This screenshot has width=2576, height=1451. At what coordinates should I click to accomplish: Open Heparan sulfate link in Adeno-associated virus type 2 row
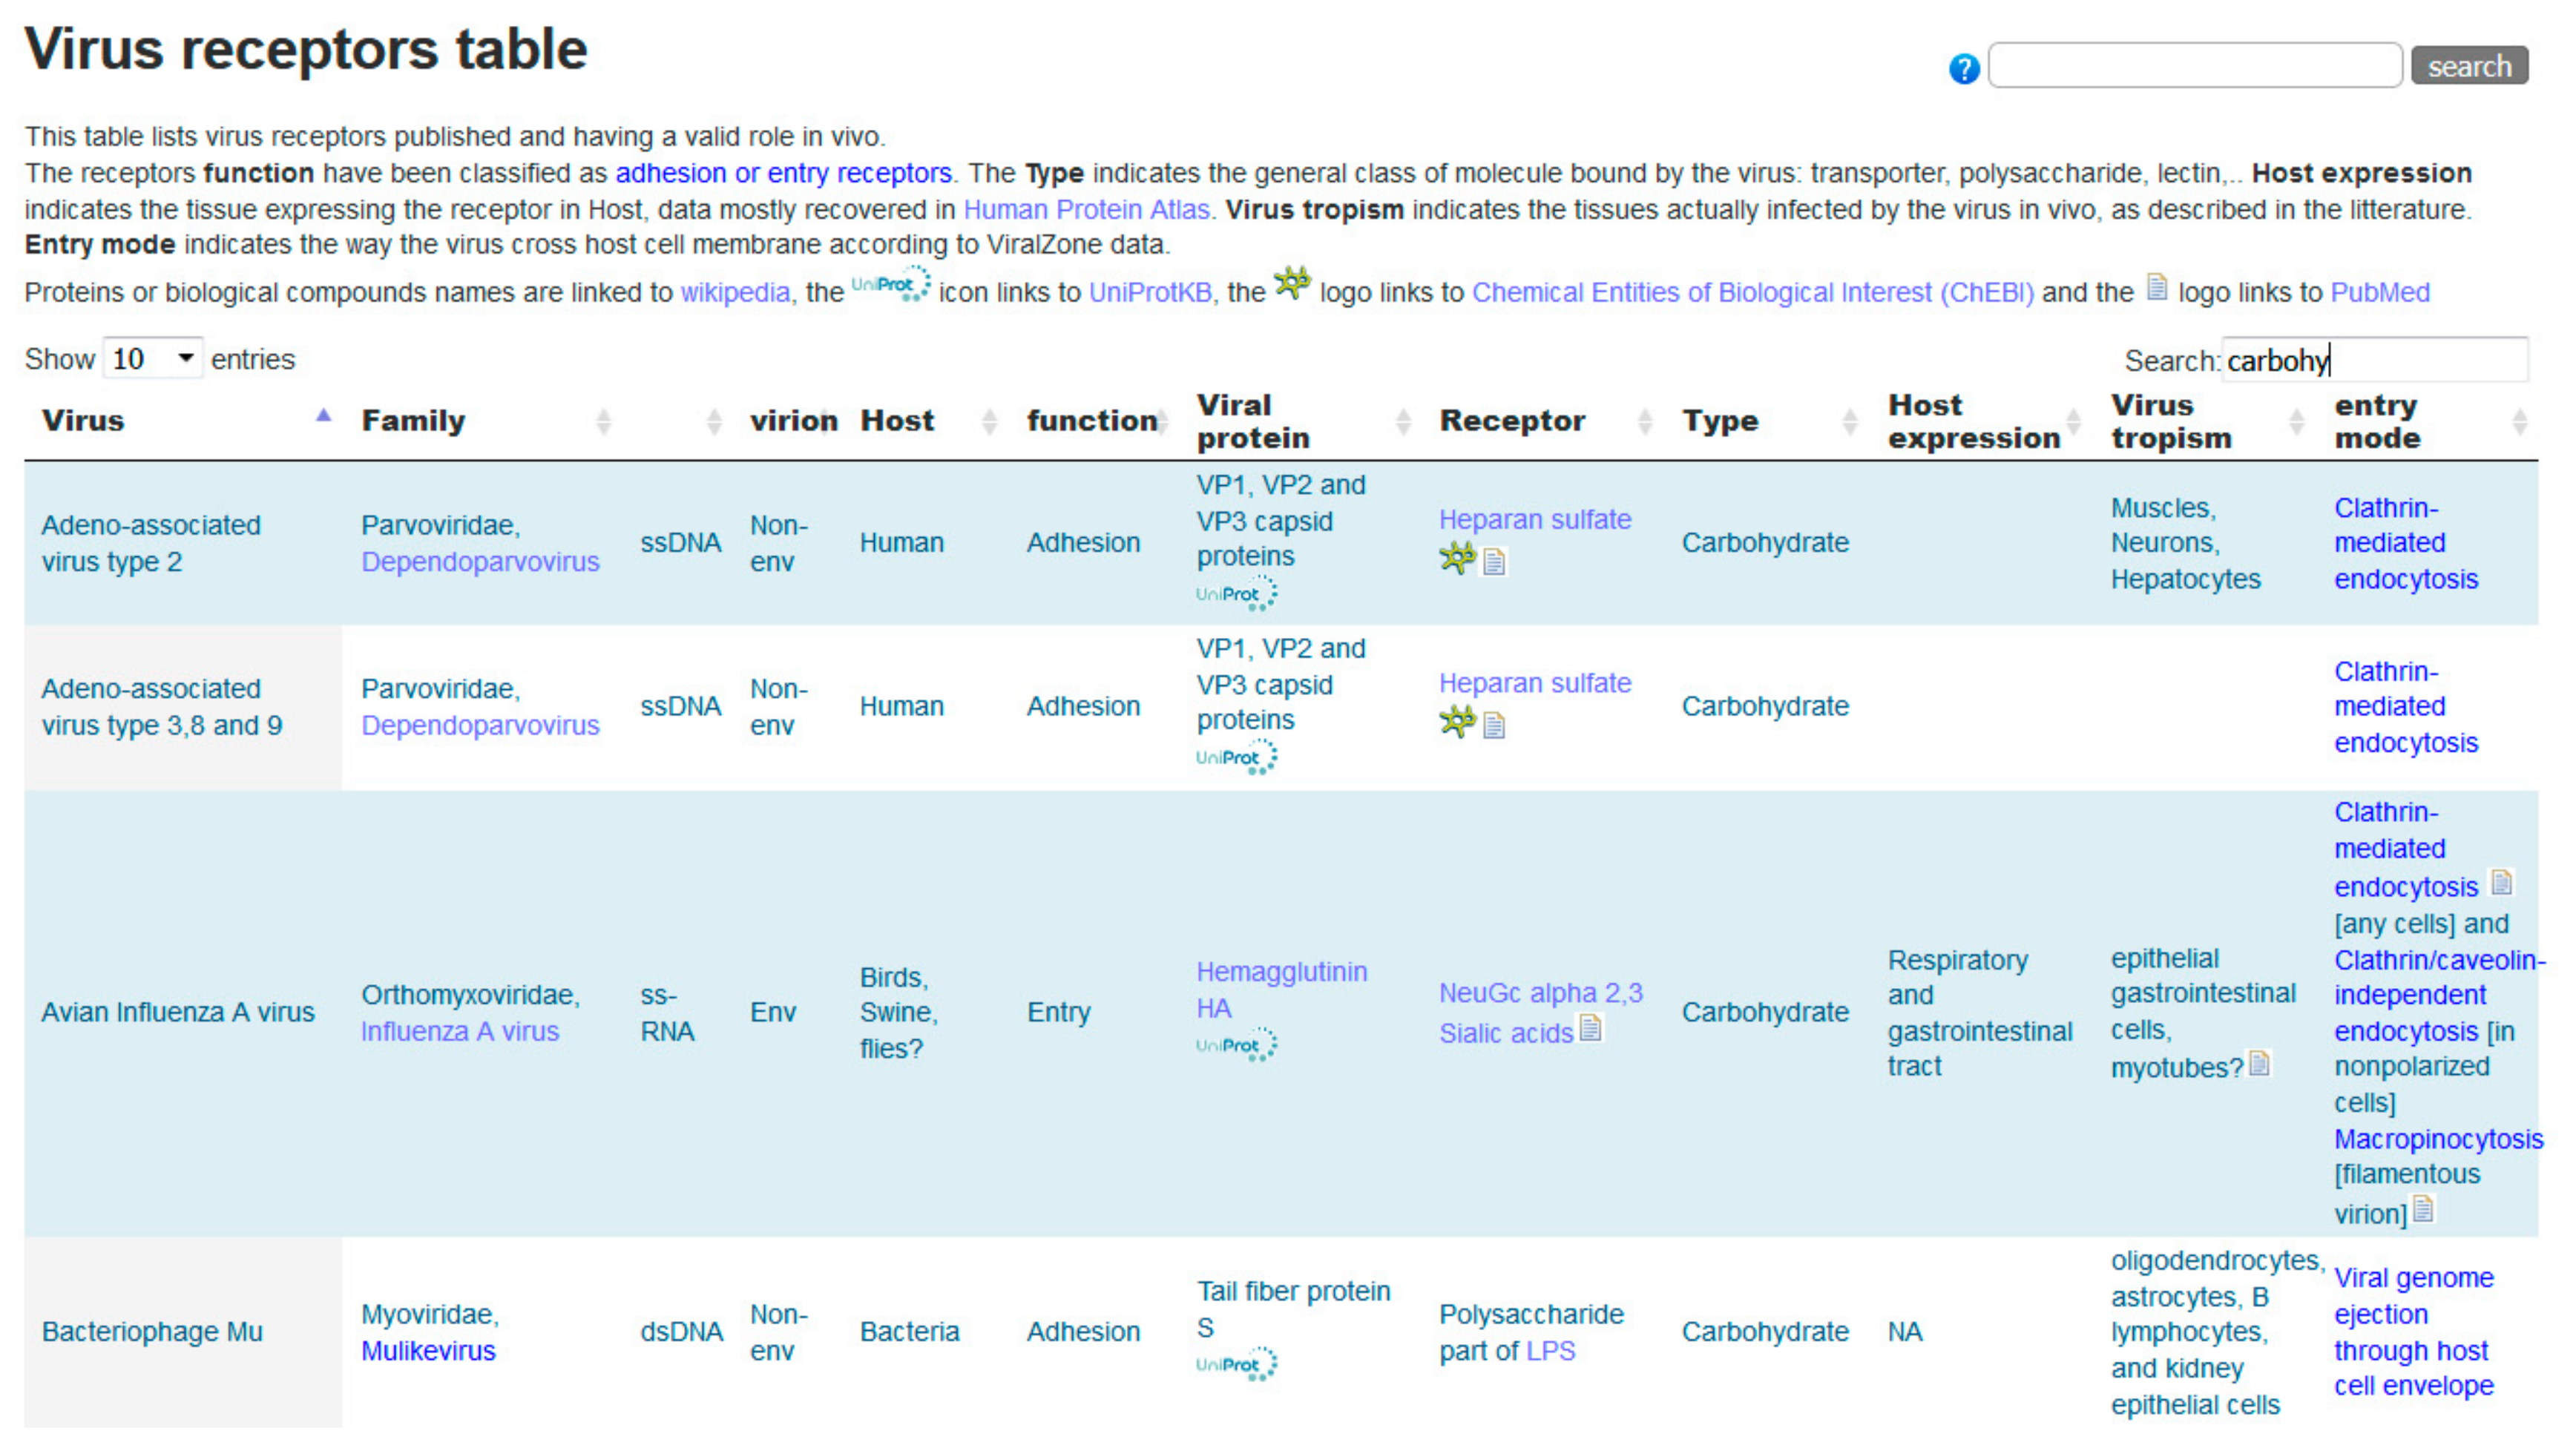1535,519
